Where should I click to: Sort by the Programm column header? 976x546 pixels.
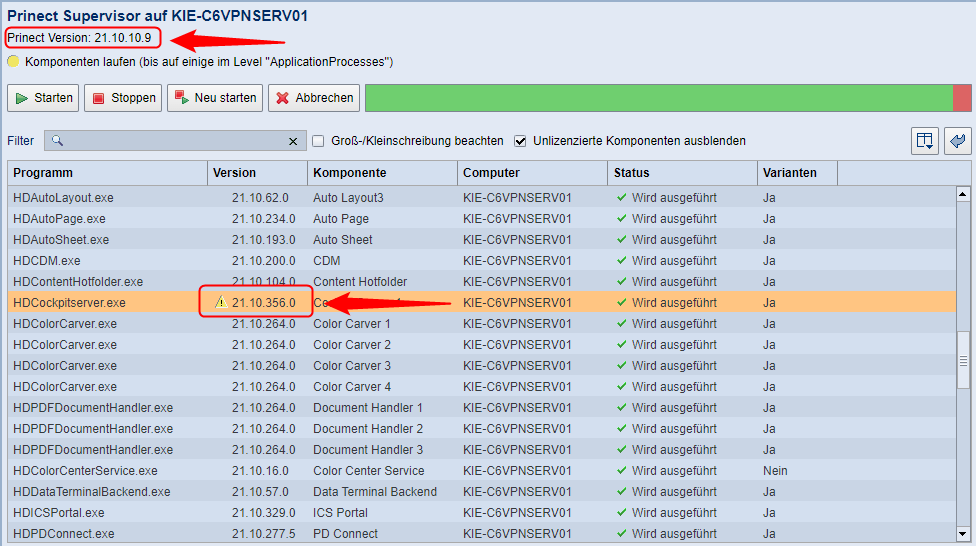coord(107,173)
